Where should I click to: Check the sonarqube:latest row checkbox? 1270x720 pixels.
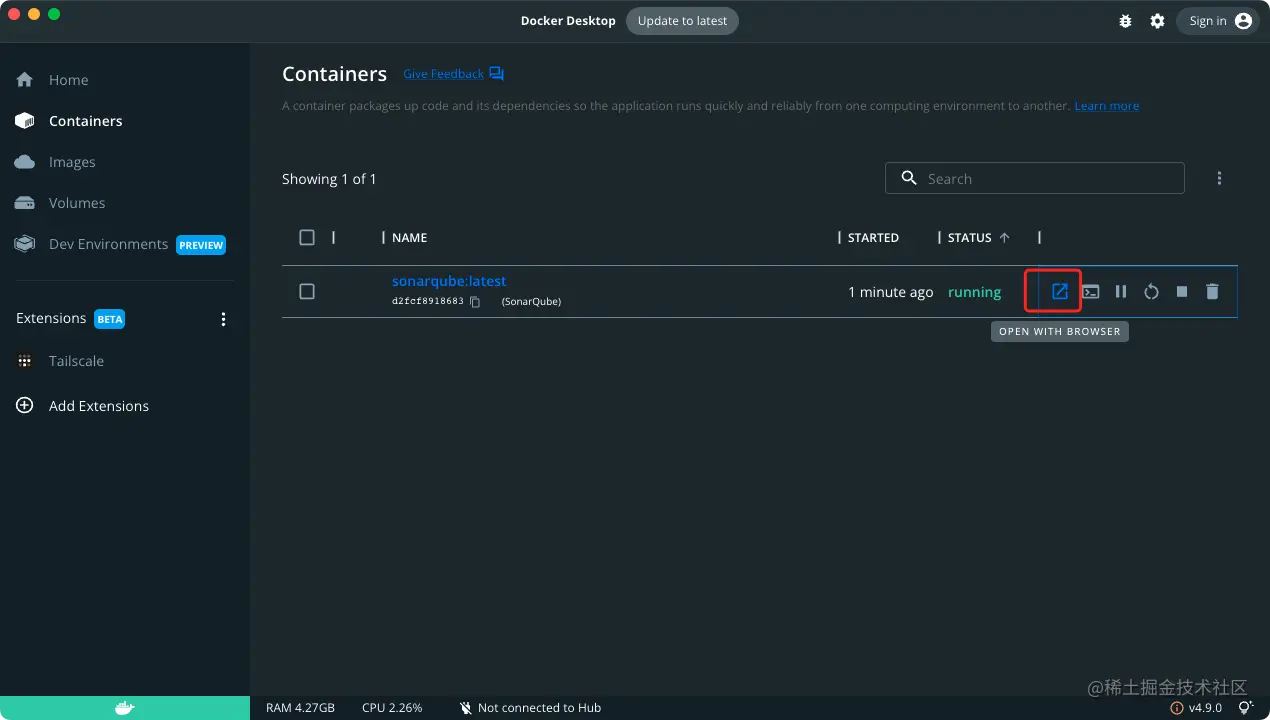(307, 292)
